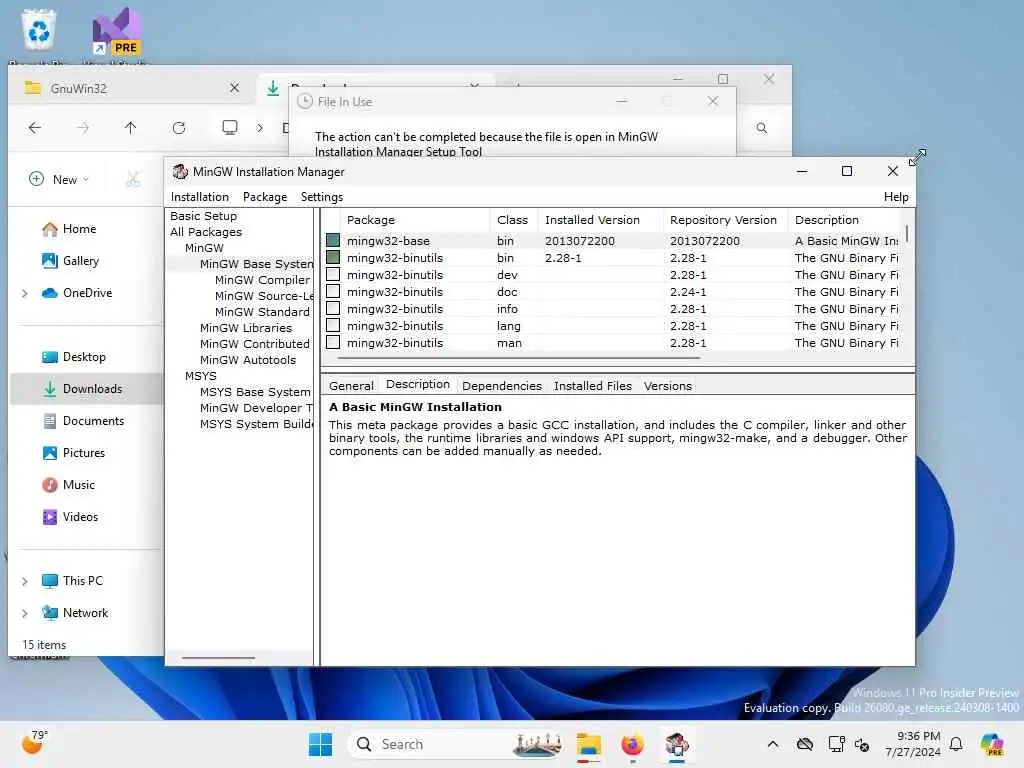Image resolution: width=1024 pixels, height=768 pixels.
Task: Click the tree pane horizontal scrollbar
Action: [x=218, y=658]
